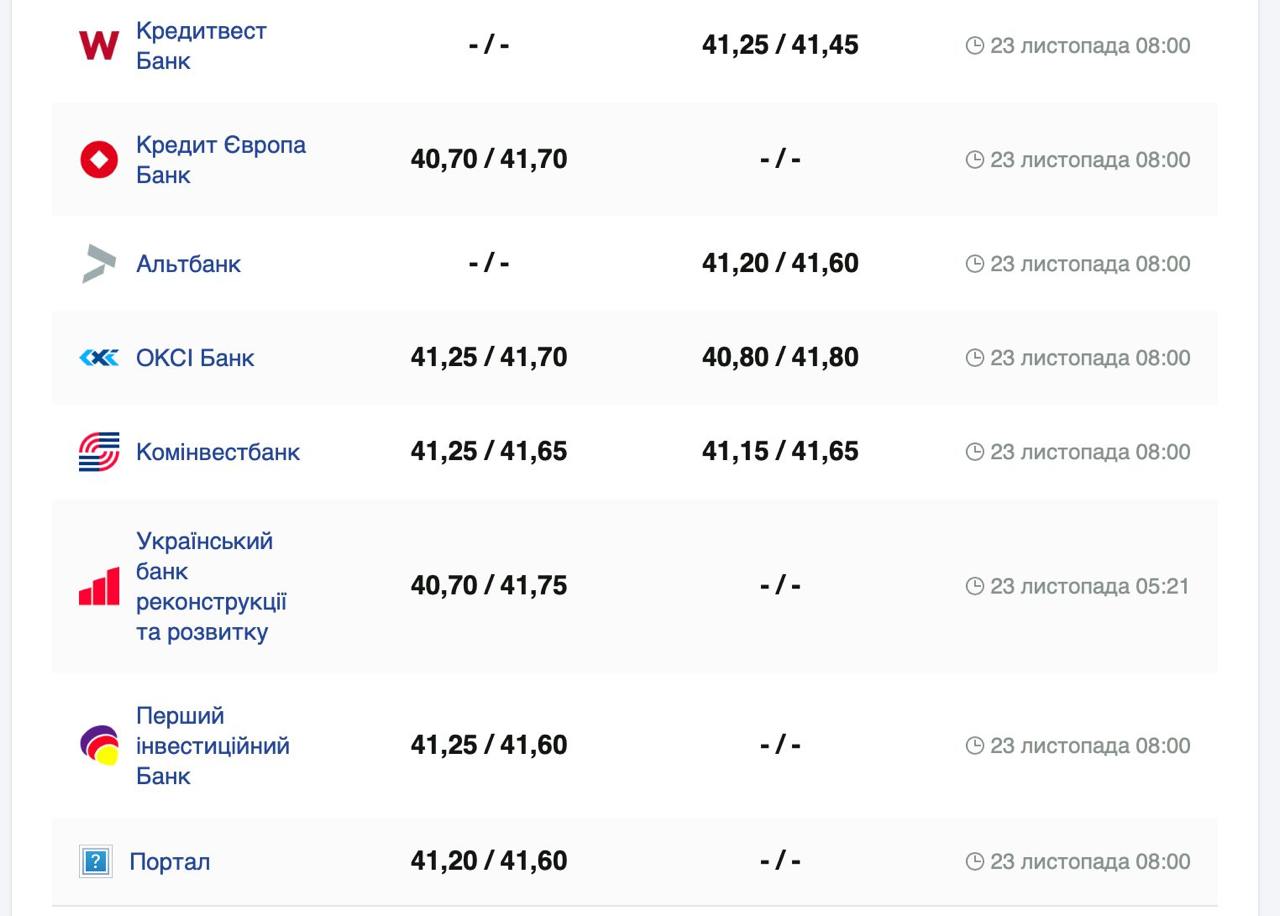
Task: Go to the Комінвестбанк link
Action: click(217, 452)
